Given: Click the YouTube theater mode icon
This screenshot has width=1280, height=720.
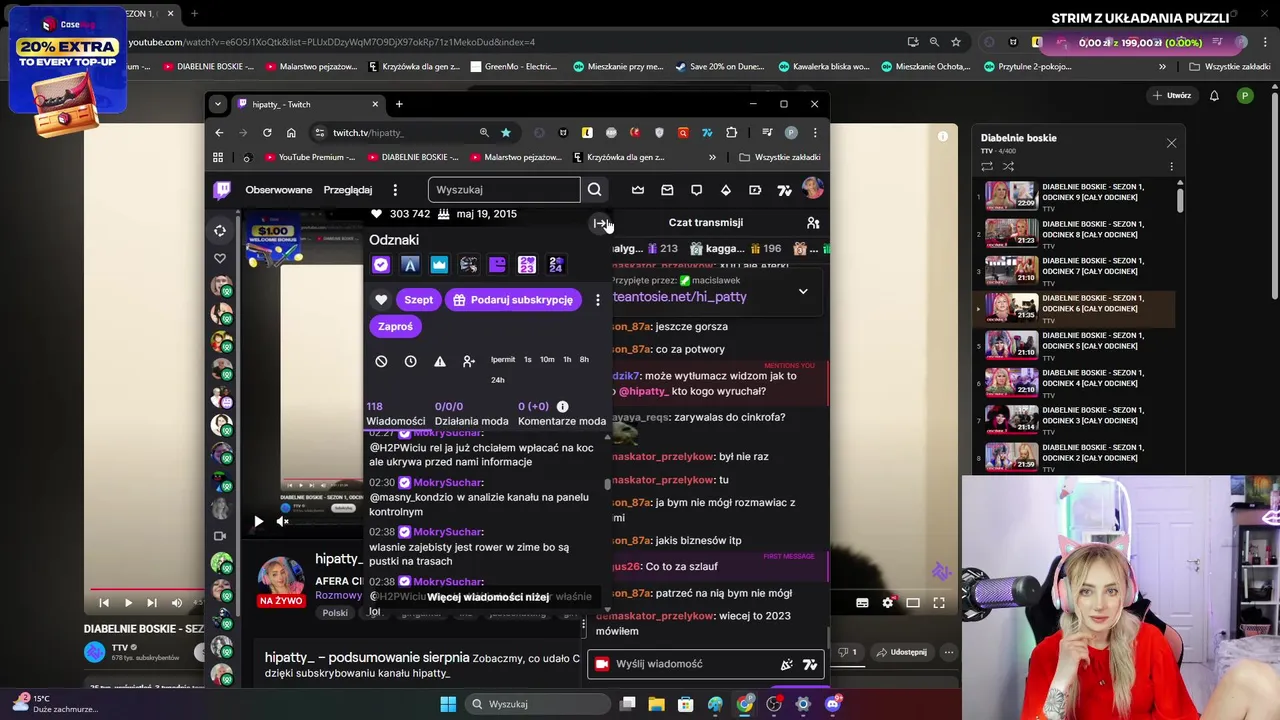Looking at the screenshot, I should coord(913,603).
